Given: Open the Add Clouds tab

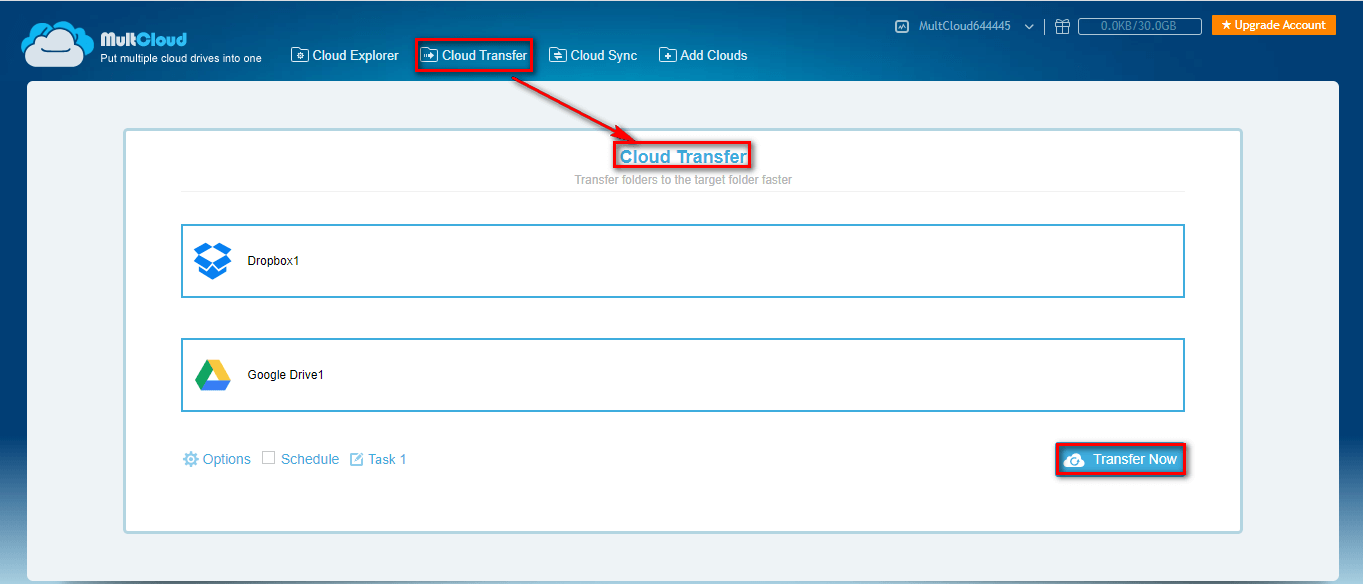Looking at the screenshot, I should (x=703, y=55).
